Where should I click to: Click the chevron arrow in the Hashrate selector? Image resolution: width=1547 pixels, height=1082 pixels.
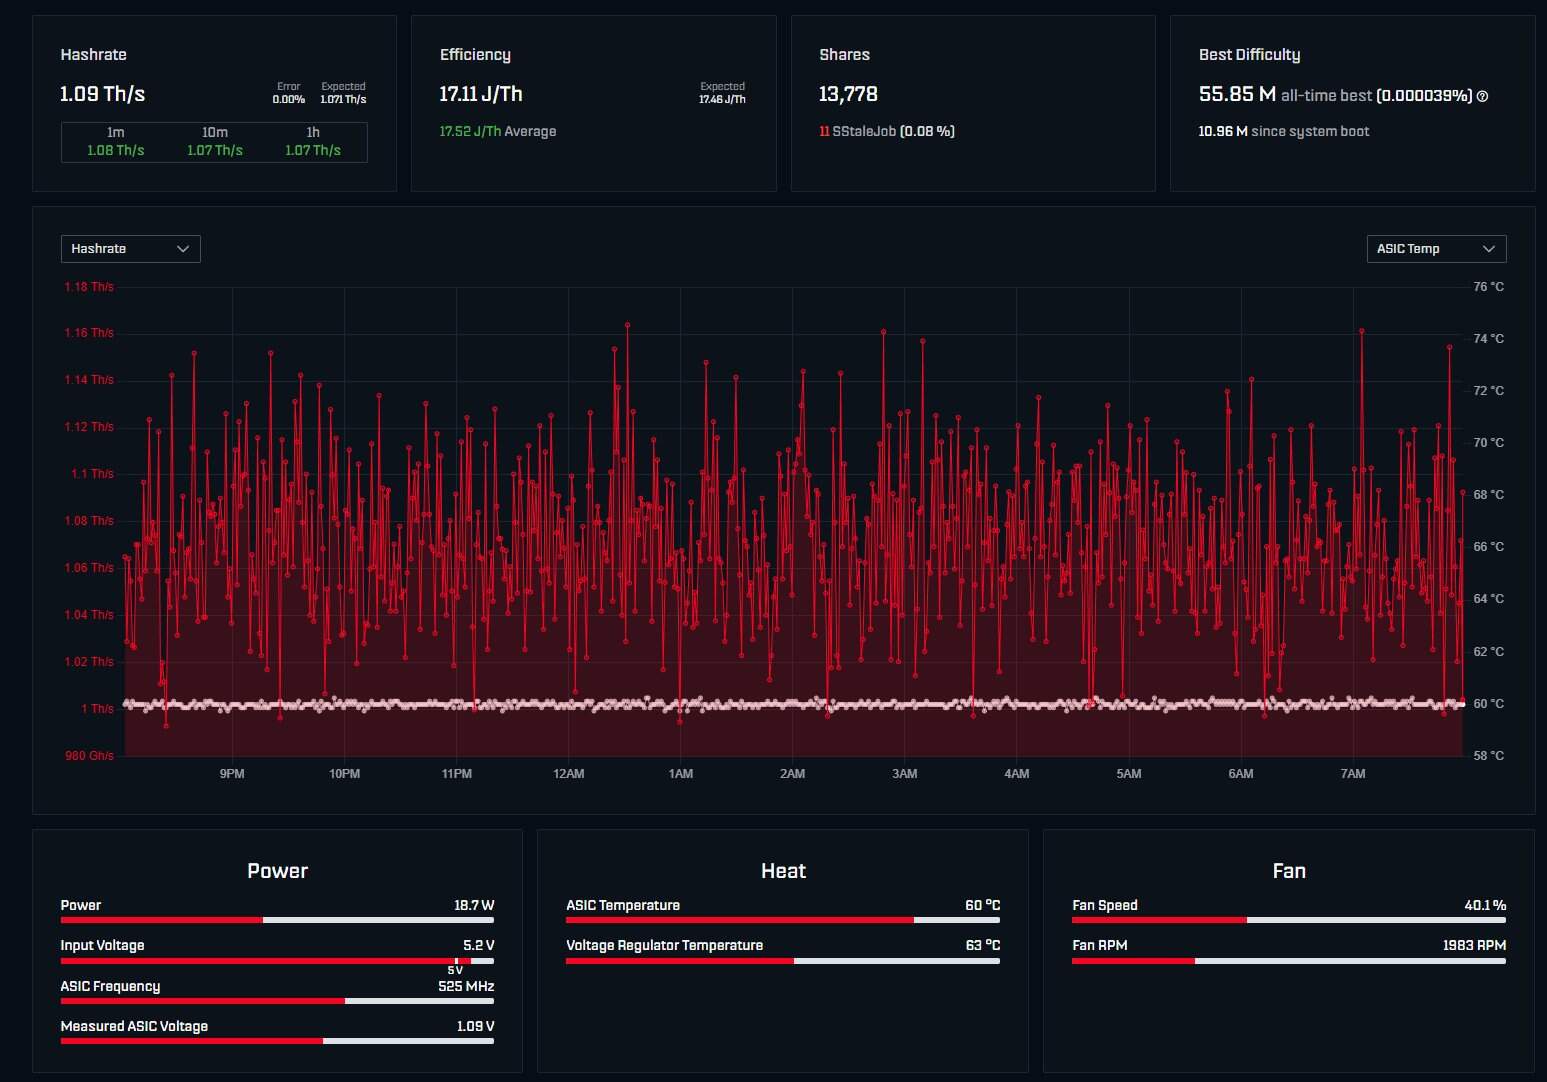point(183,249)
